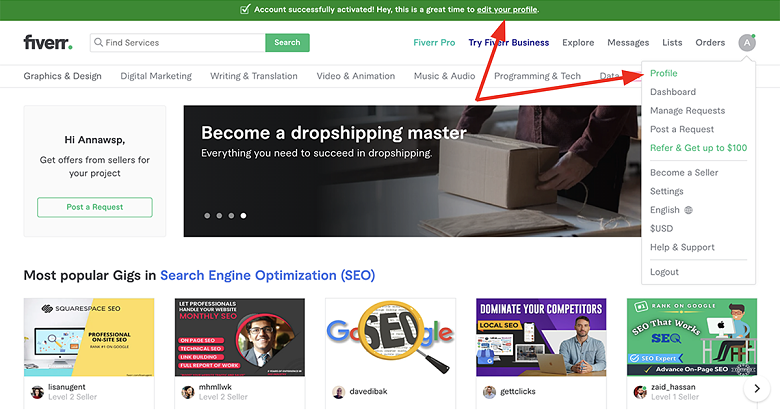The image size is (780, 410).
Task: Go to Explore in top navigation
Action: click(578, 43)
